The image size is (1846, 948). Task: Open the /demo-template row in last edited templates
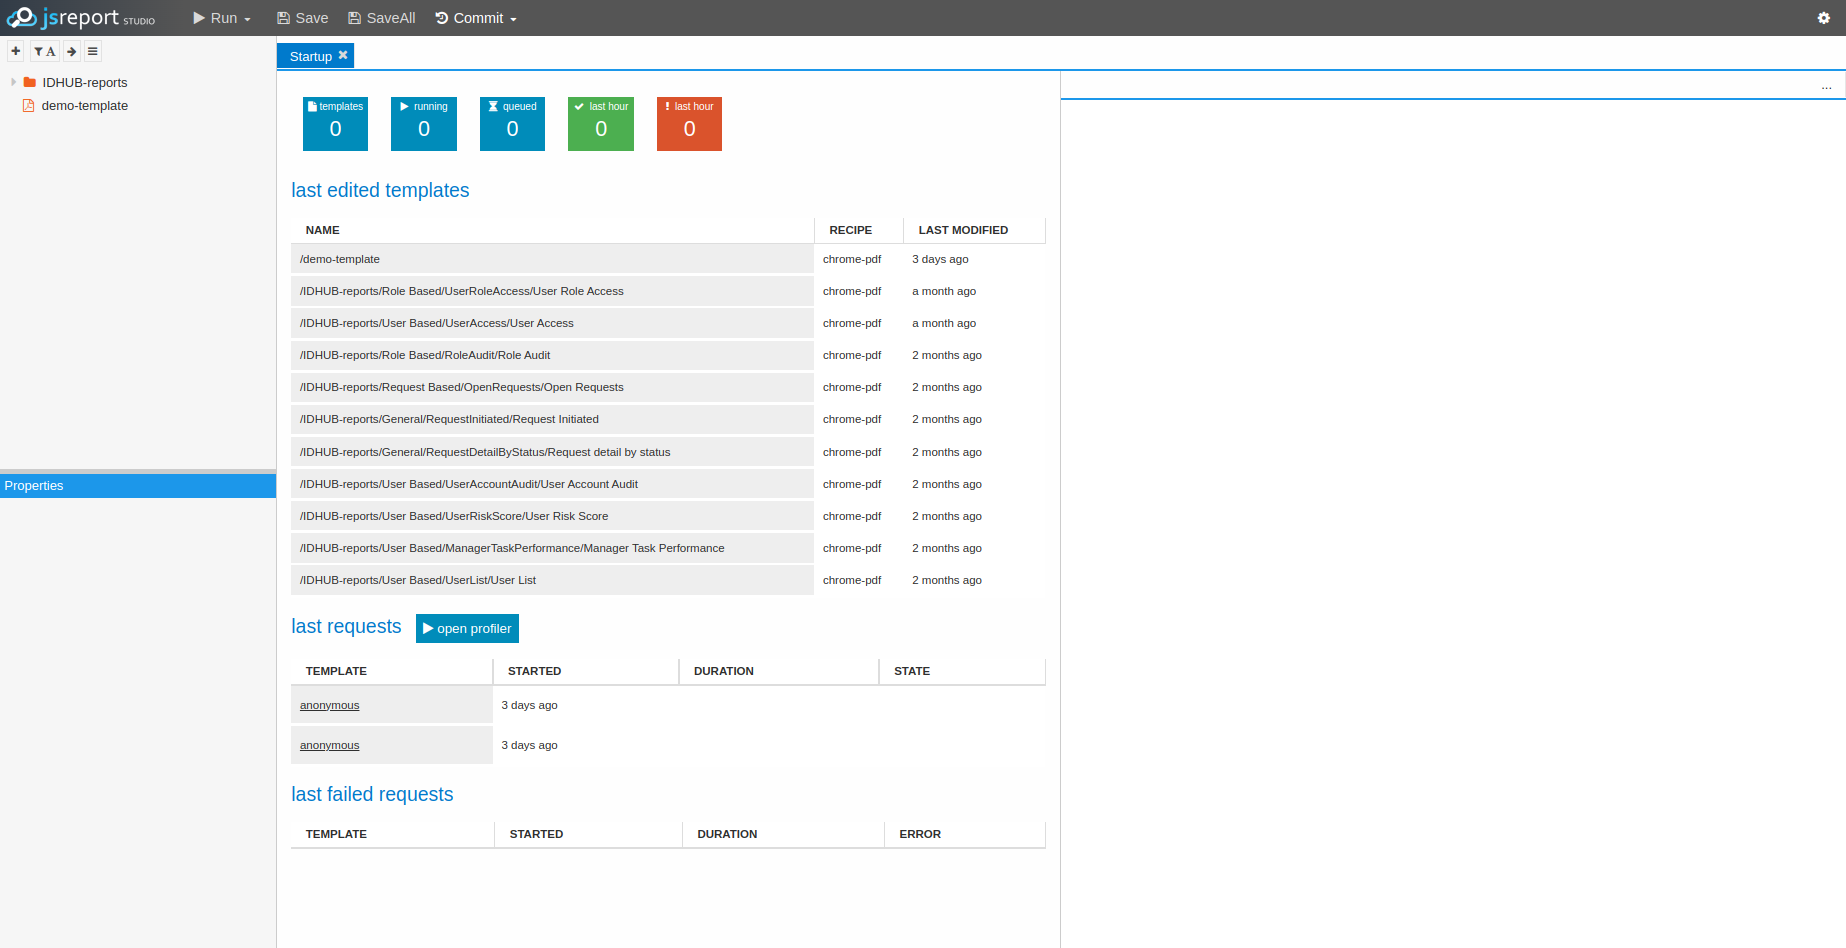(340, 259)
